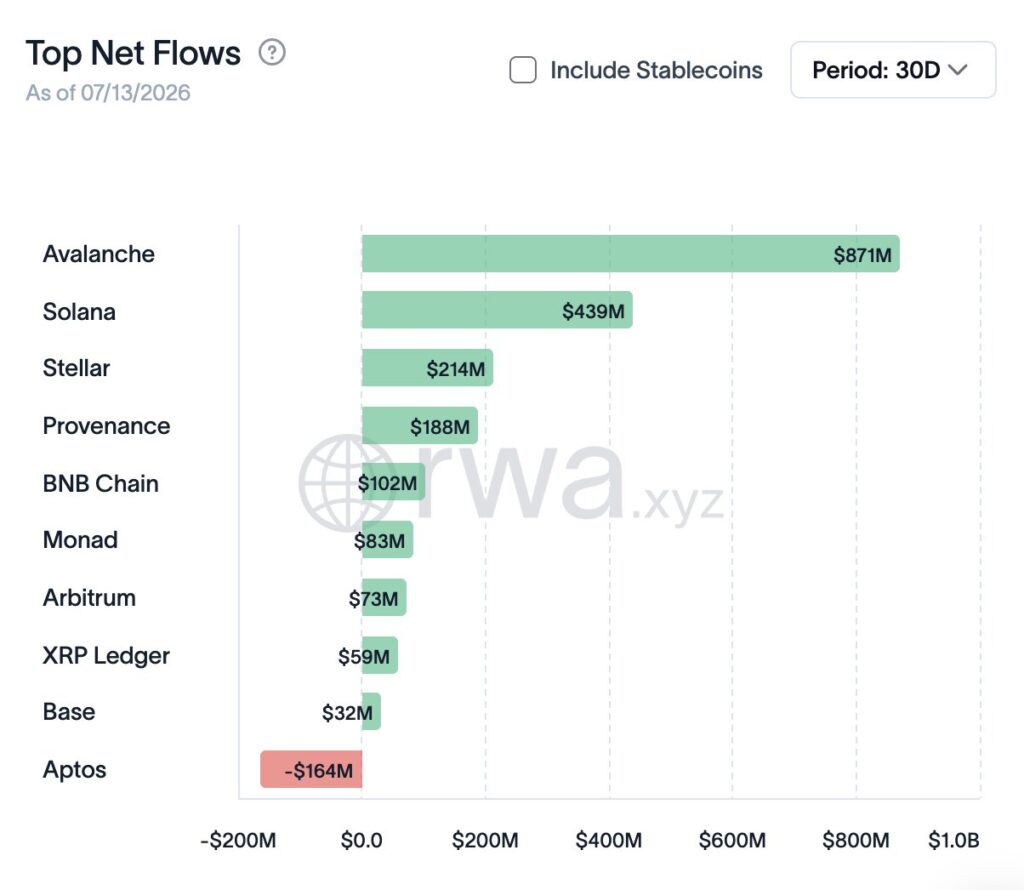The width and height of the screenshot is (1024, 890).
Task: Click the Monad $83M bar
Action: [387, 539]
